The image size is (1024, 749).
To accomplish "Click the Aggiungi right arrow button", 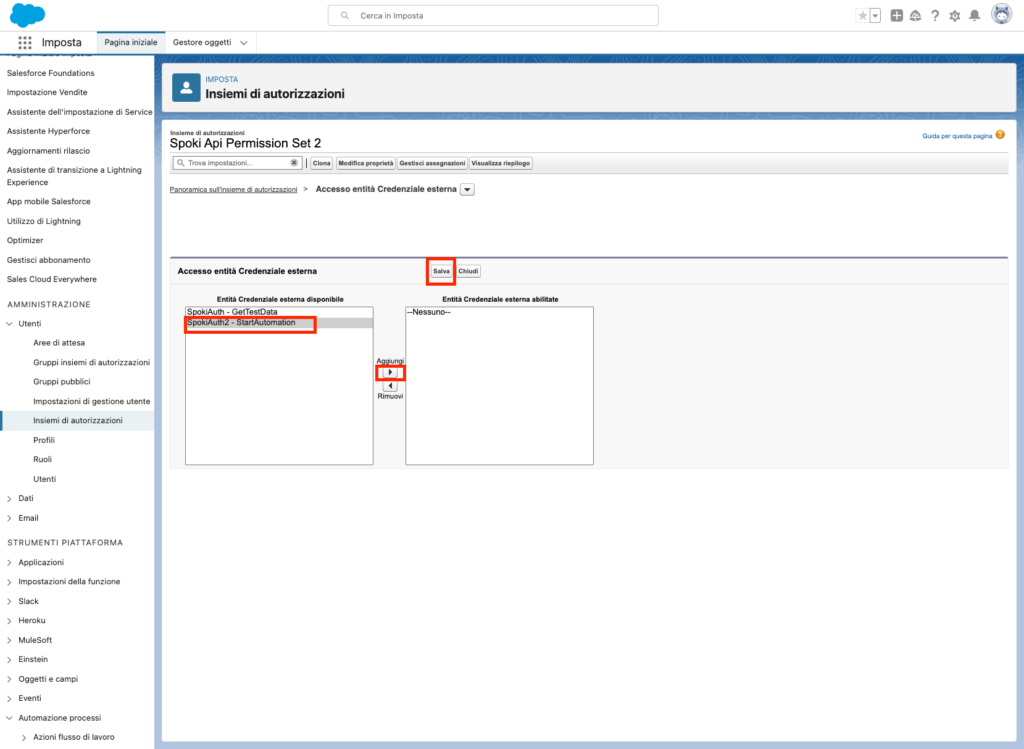I will (x=390, y=372).
